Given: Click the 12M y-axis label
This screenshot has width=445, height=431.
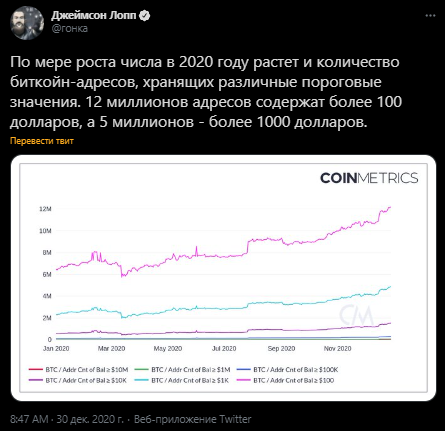Looking at the screenshot, I should (45, 209).
